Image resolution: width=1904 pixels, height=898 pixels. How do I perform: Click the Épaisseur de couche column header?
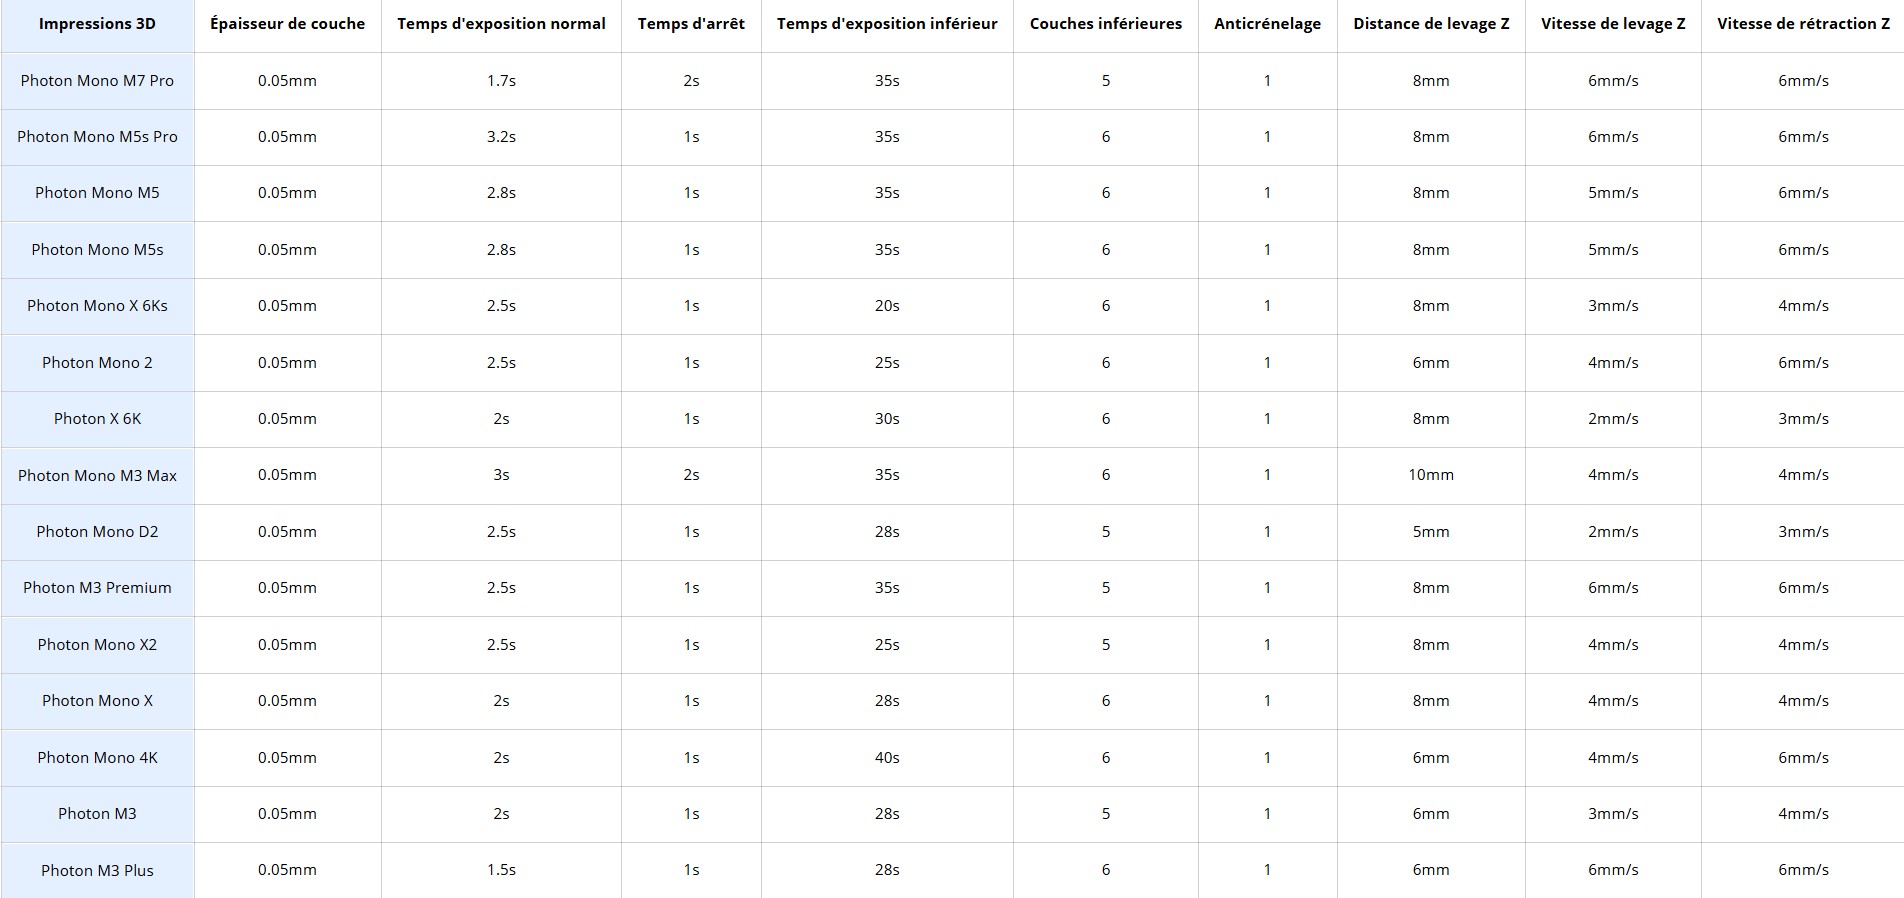(287, 24)
